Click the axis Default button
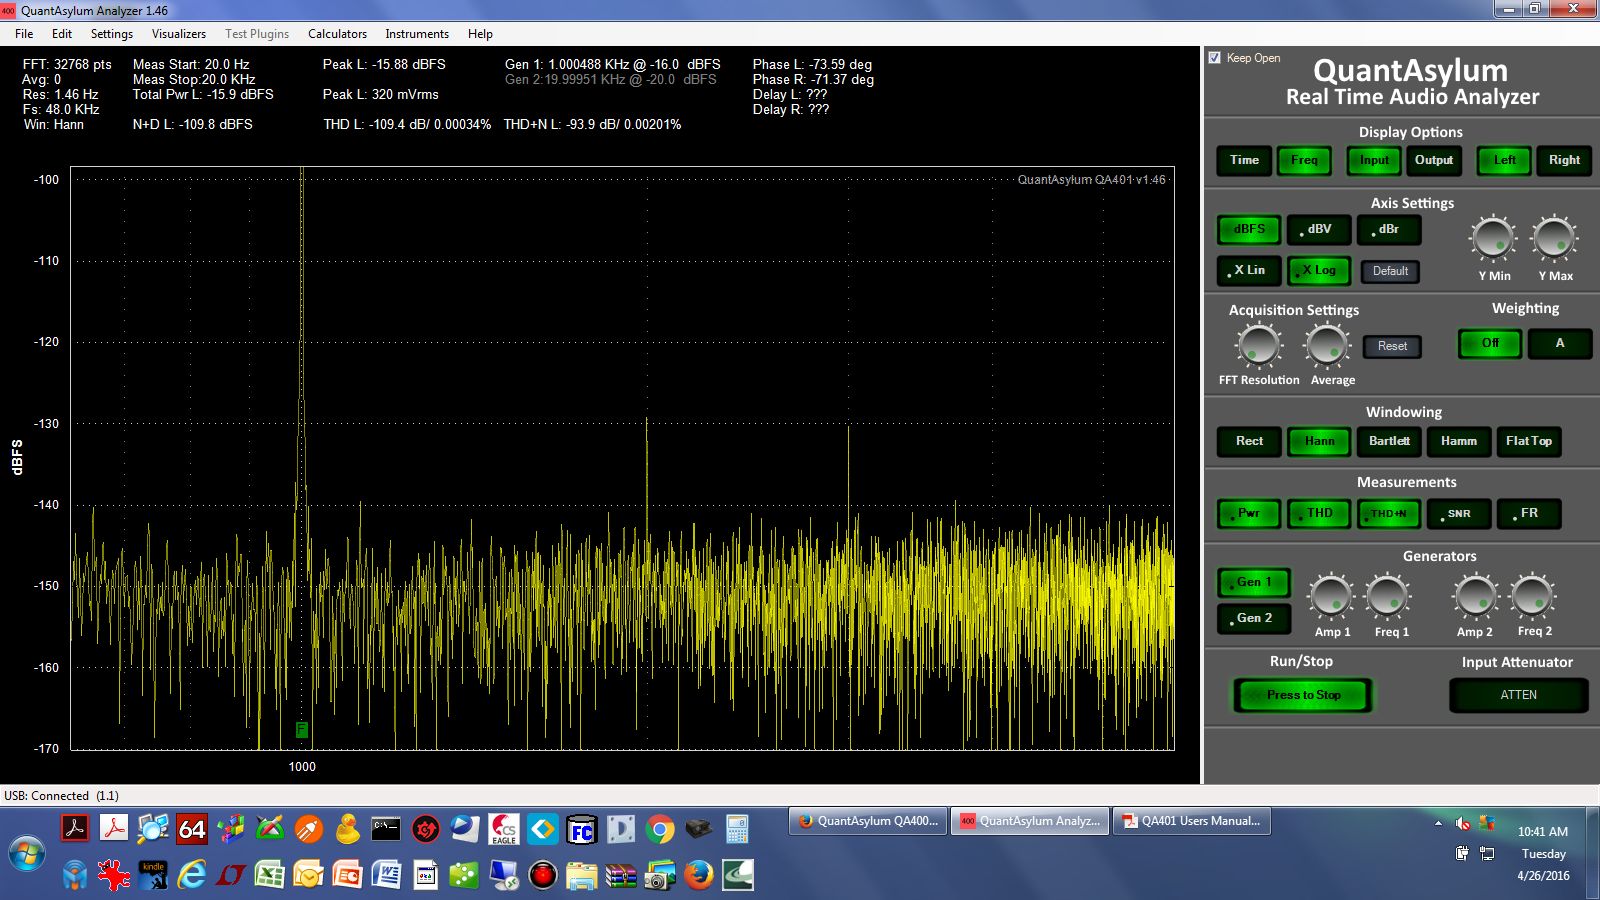1600x900 pixels. (x=1390, y=271)
